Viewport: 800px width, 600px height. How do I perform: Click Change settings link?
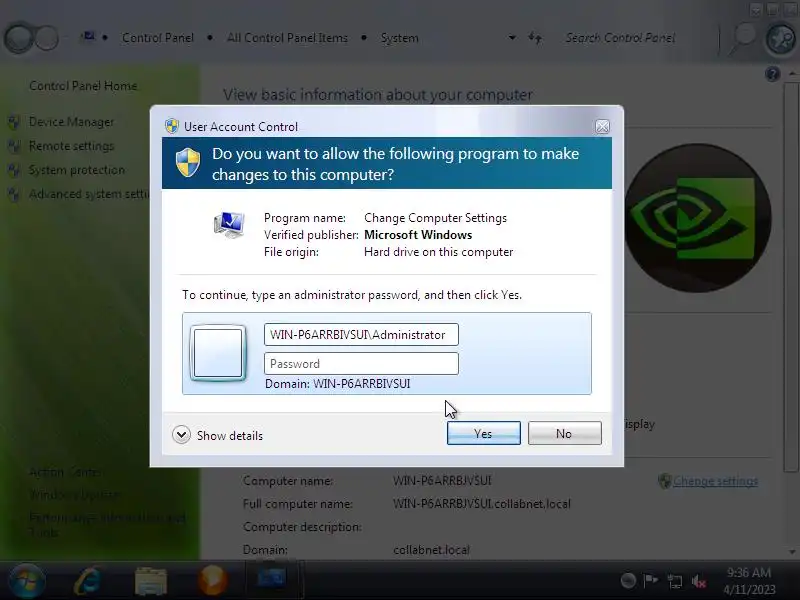click(x=715, y=481)
